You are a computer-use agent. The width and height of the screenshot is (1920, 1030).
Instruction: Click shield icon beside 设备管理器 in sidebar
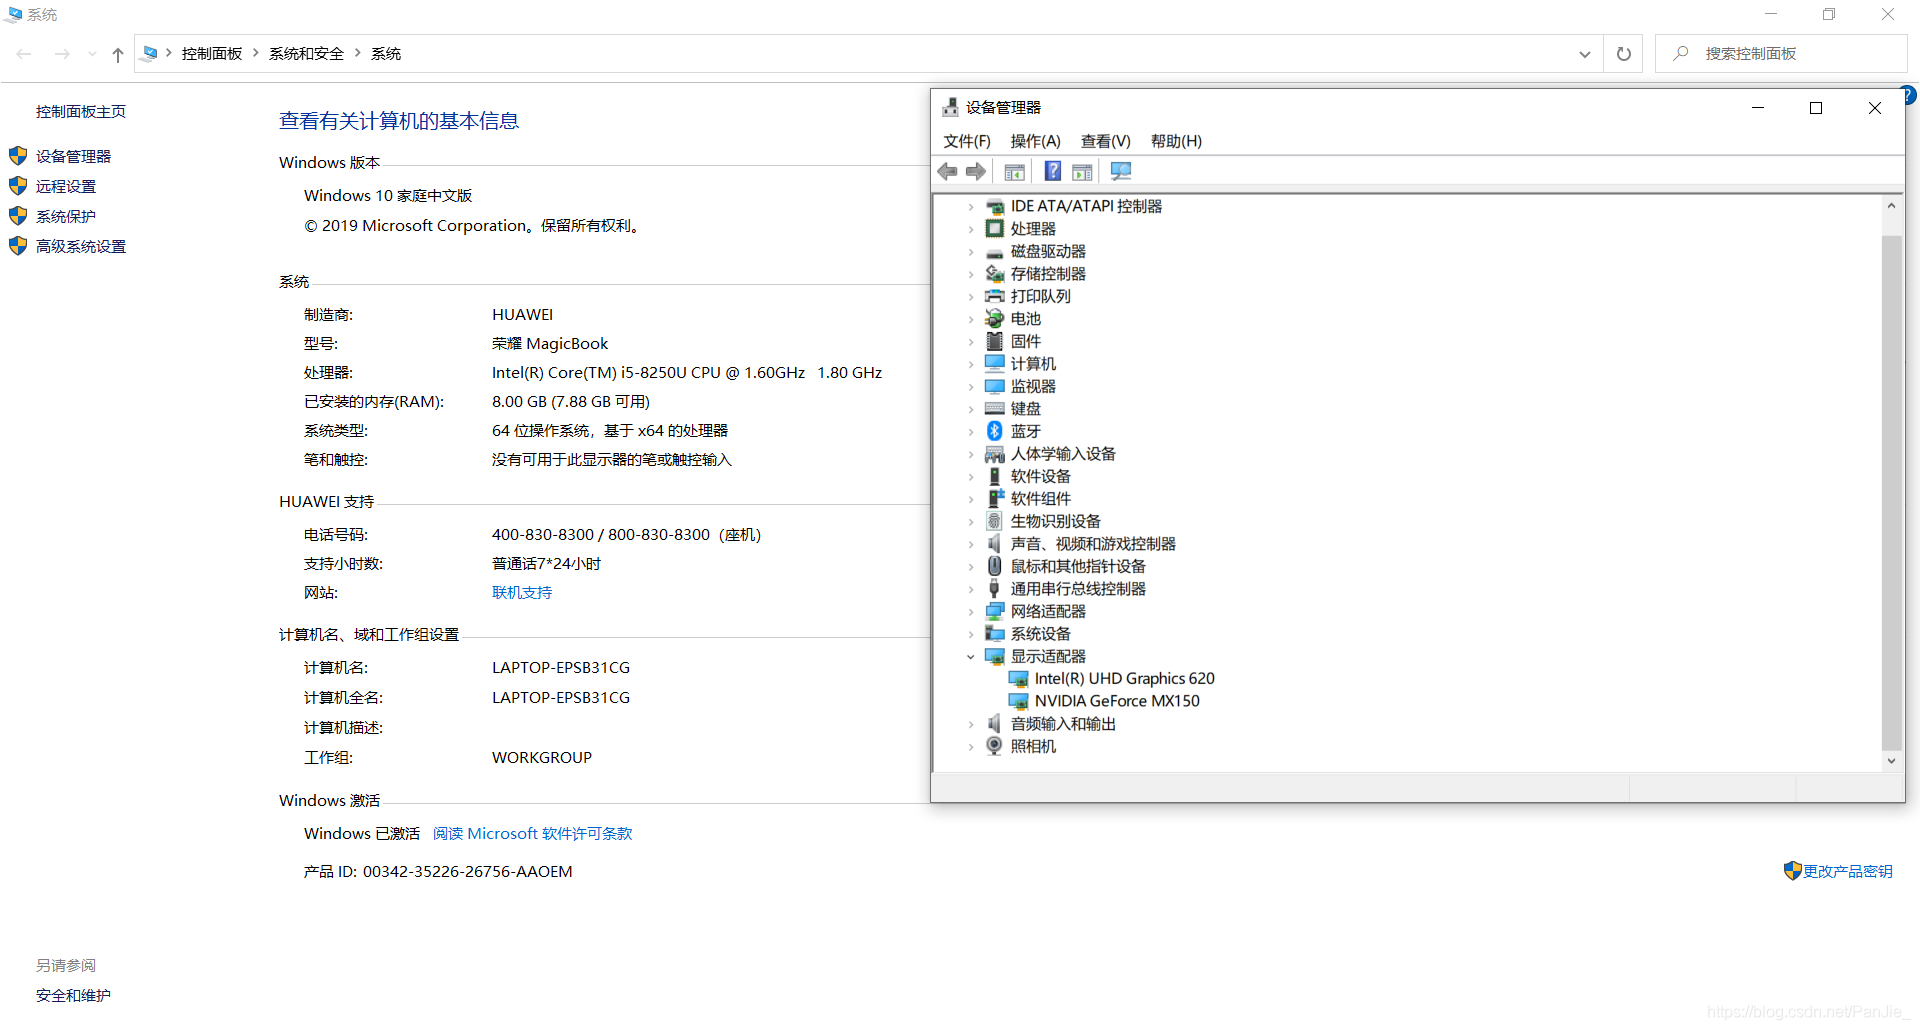pos(18,156)
